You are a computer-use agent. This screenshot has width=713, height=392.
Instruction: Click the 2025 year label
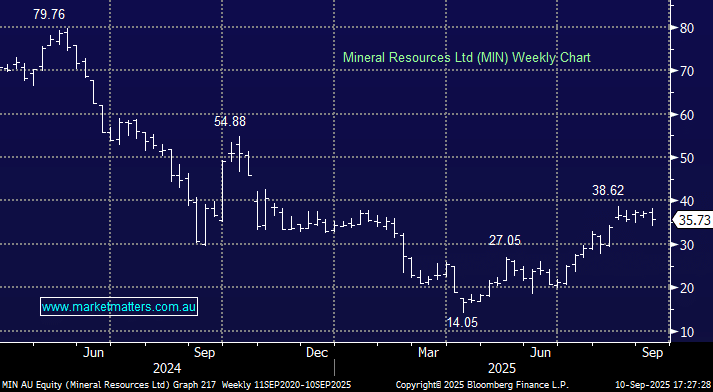(x=502, y=368)
